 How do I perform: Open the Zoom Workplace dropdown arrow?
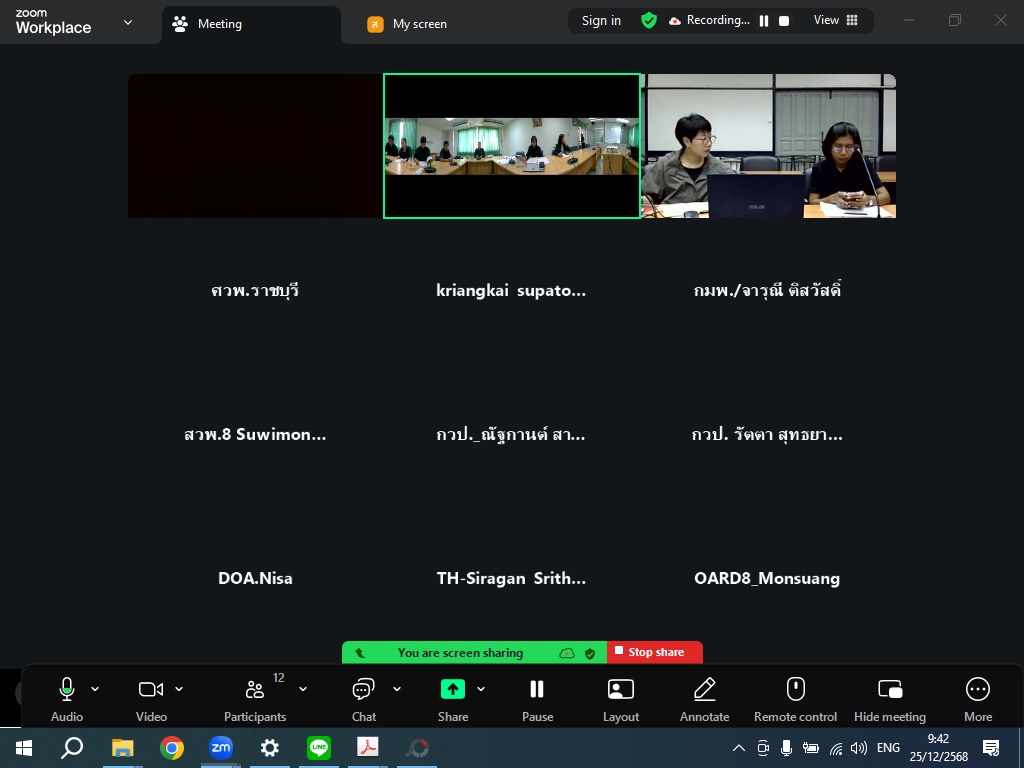[127, 23]
